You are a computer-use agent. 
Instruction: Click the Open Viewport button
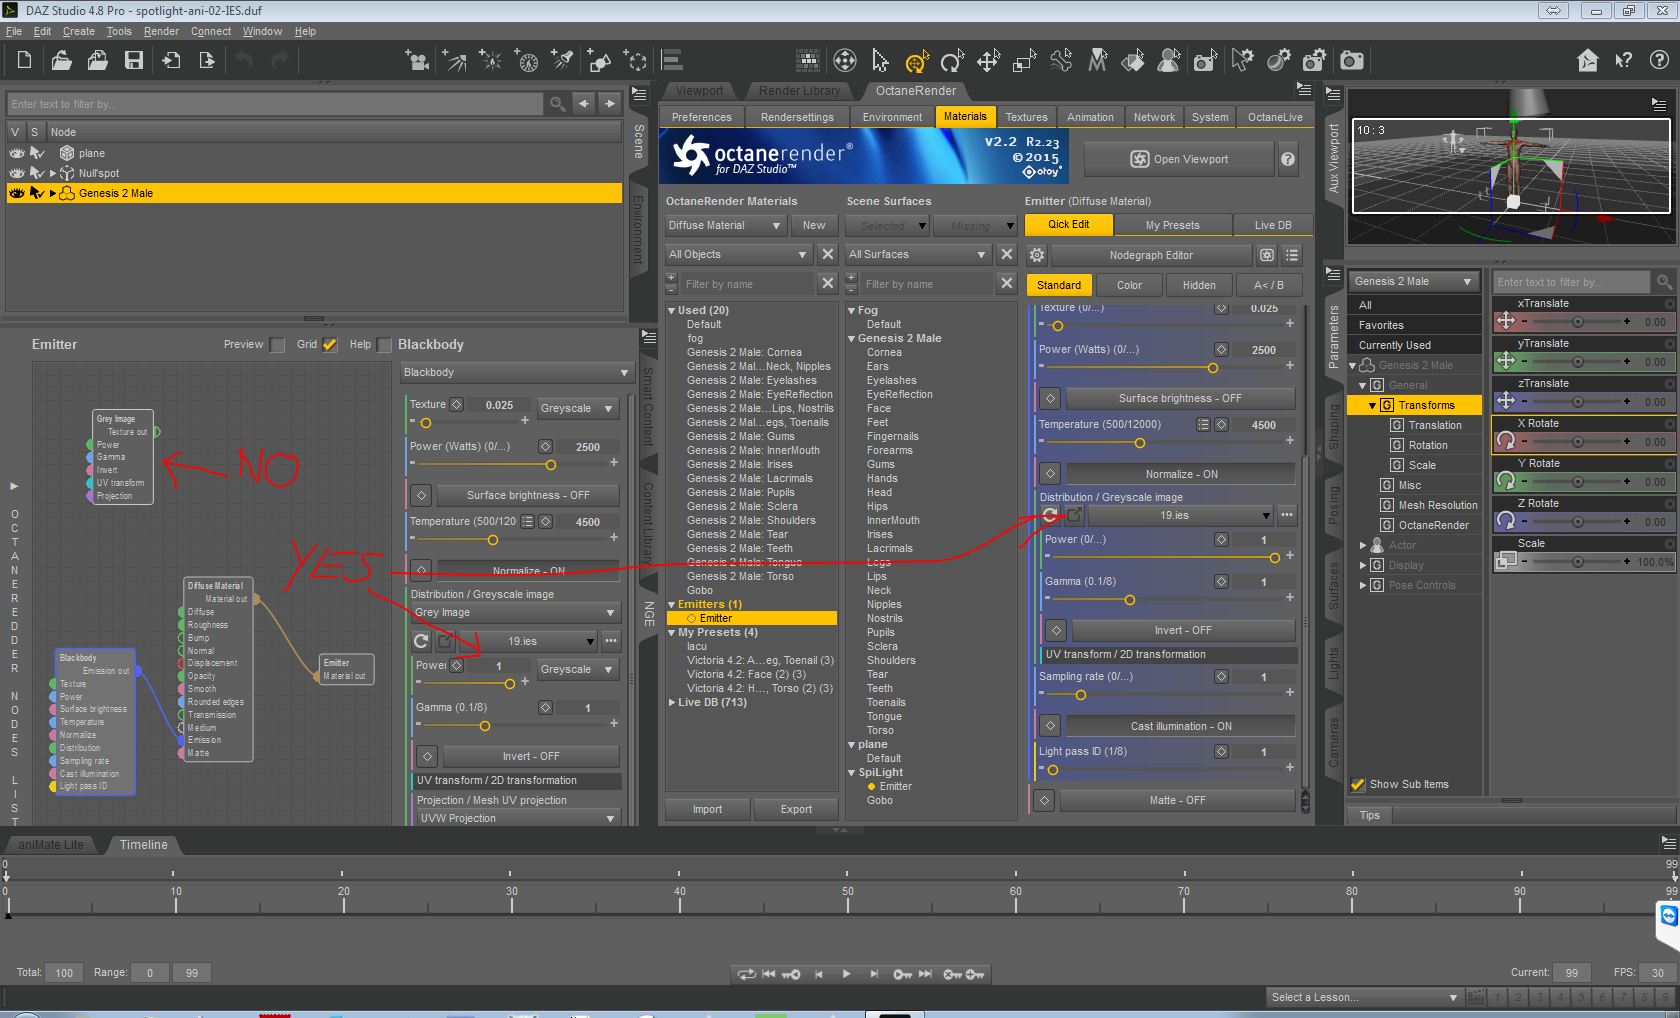(x=1179, y=159)
